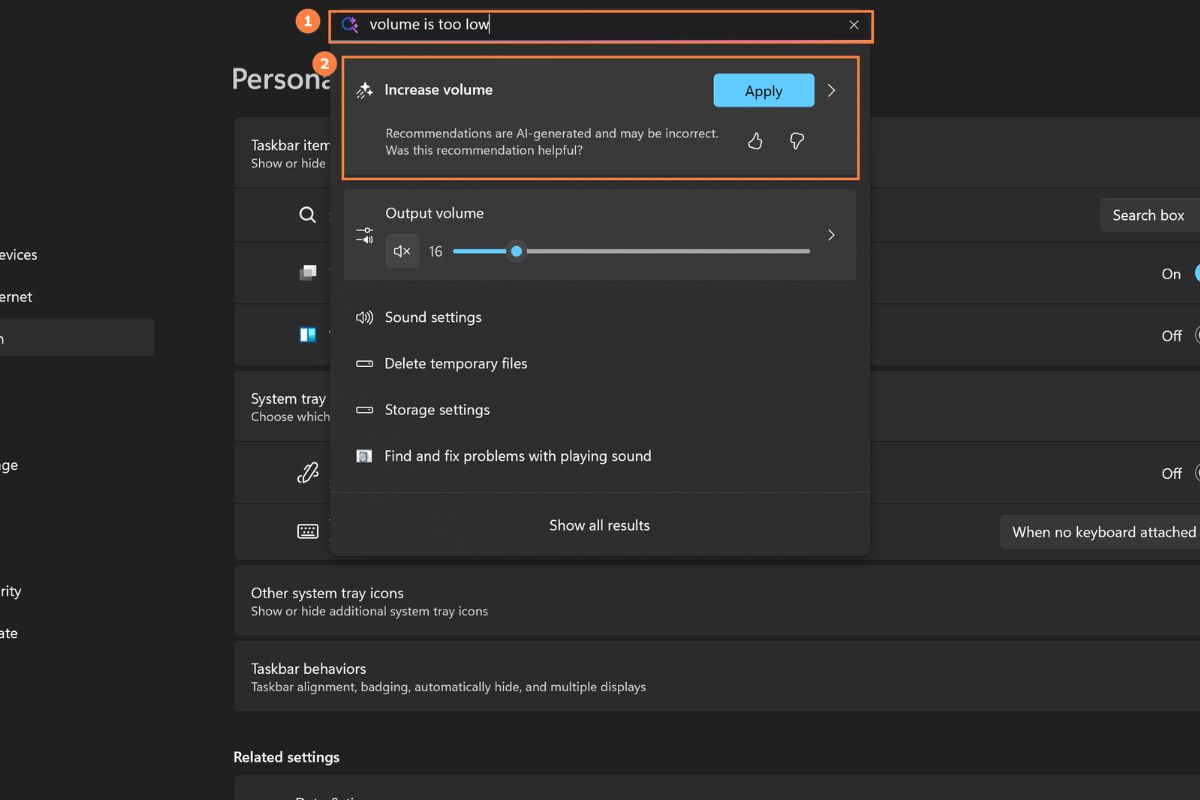Open the 'When no keyboard attached' dropdown
Screen dimensions: 1200x800
point(1100,532)
